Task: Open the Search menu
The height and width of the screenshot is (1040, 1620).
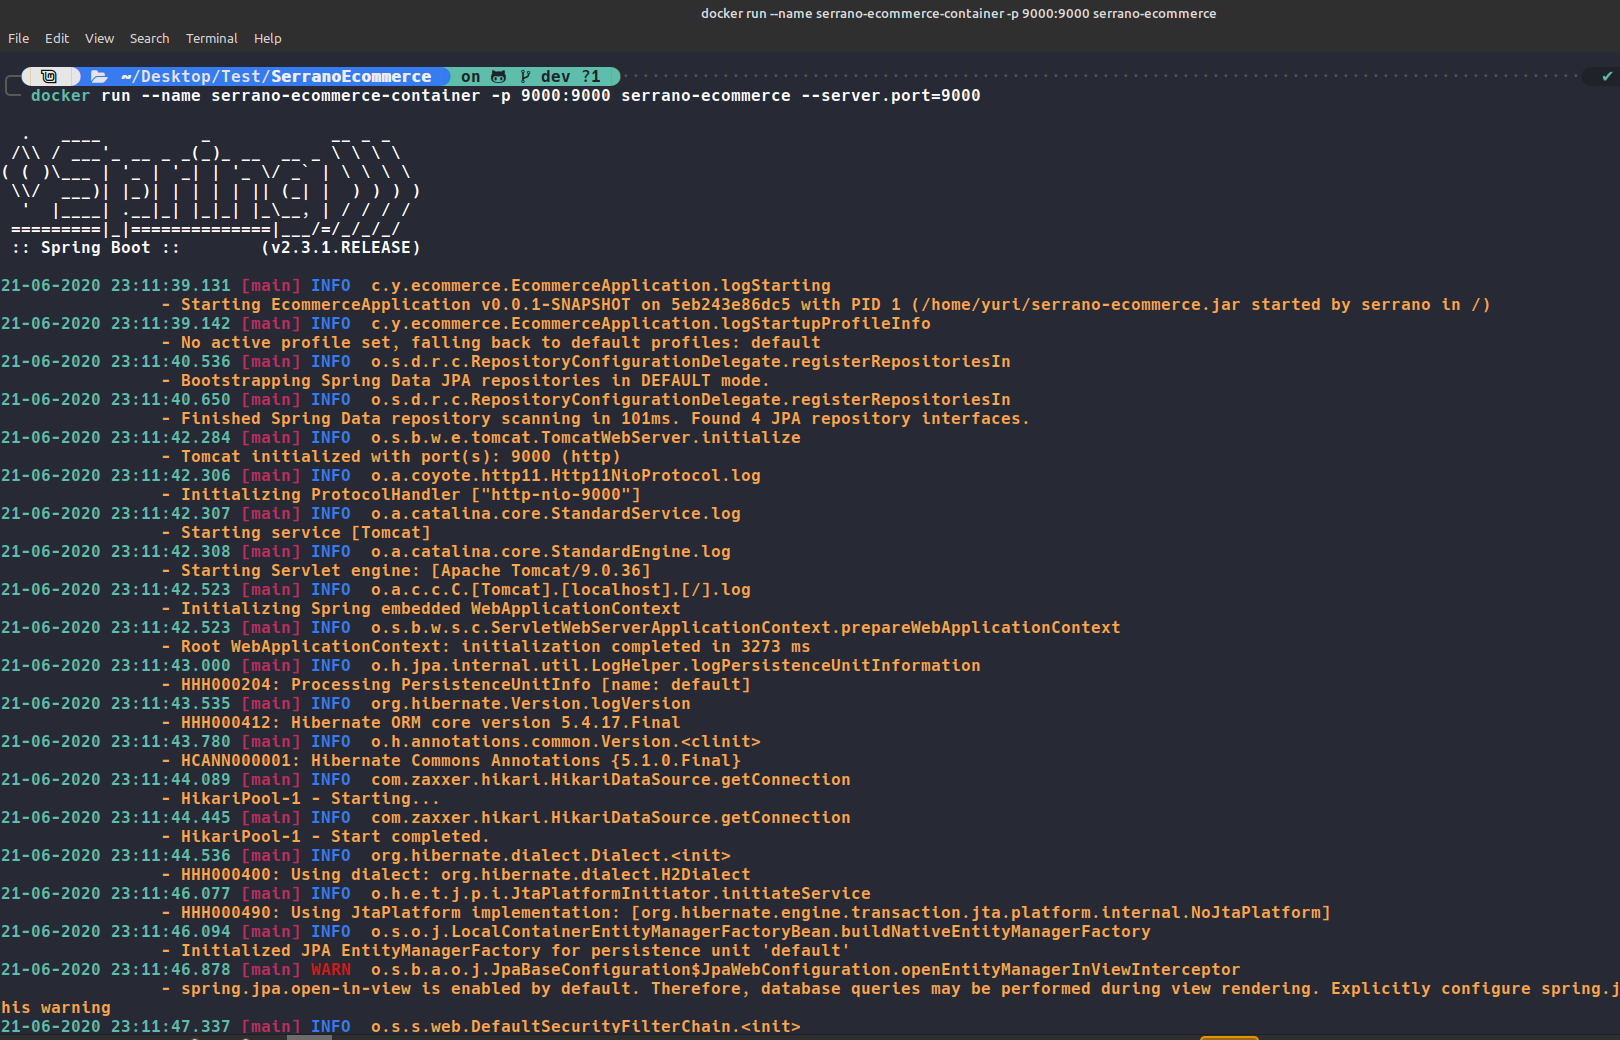Action: click(149, 38)
